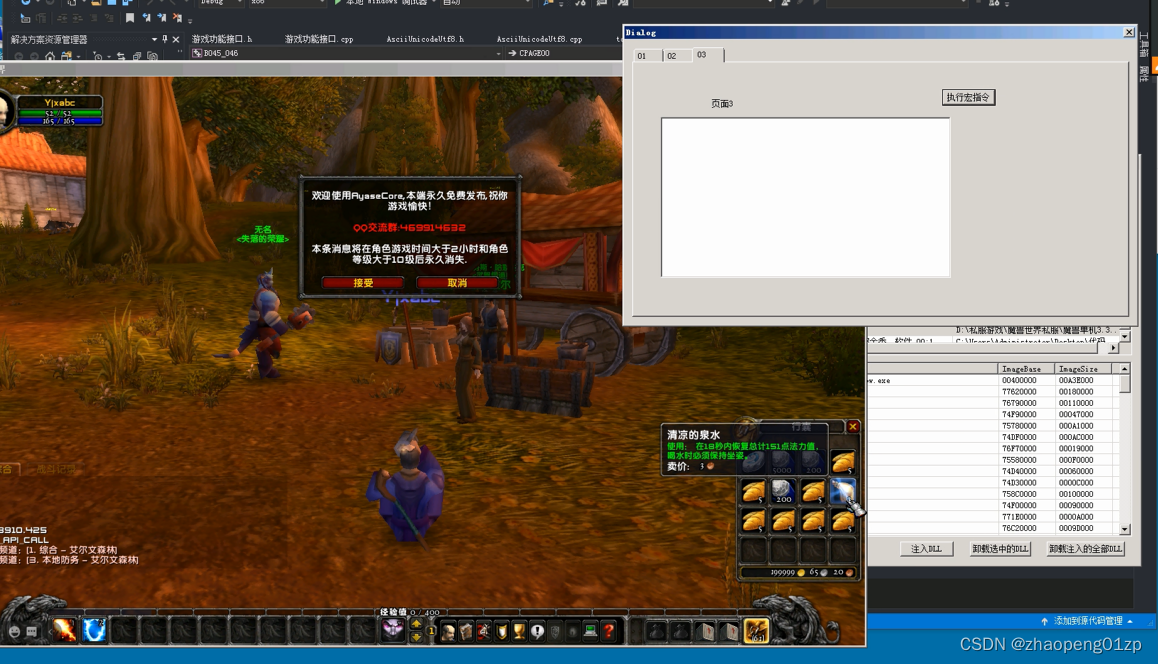Open the character info portrait micro button
Screen dimensions: 1158x664
point(448,632)
